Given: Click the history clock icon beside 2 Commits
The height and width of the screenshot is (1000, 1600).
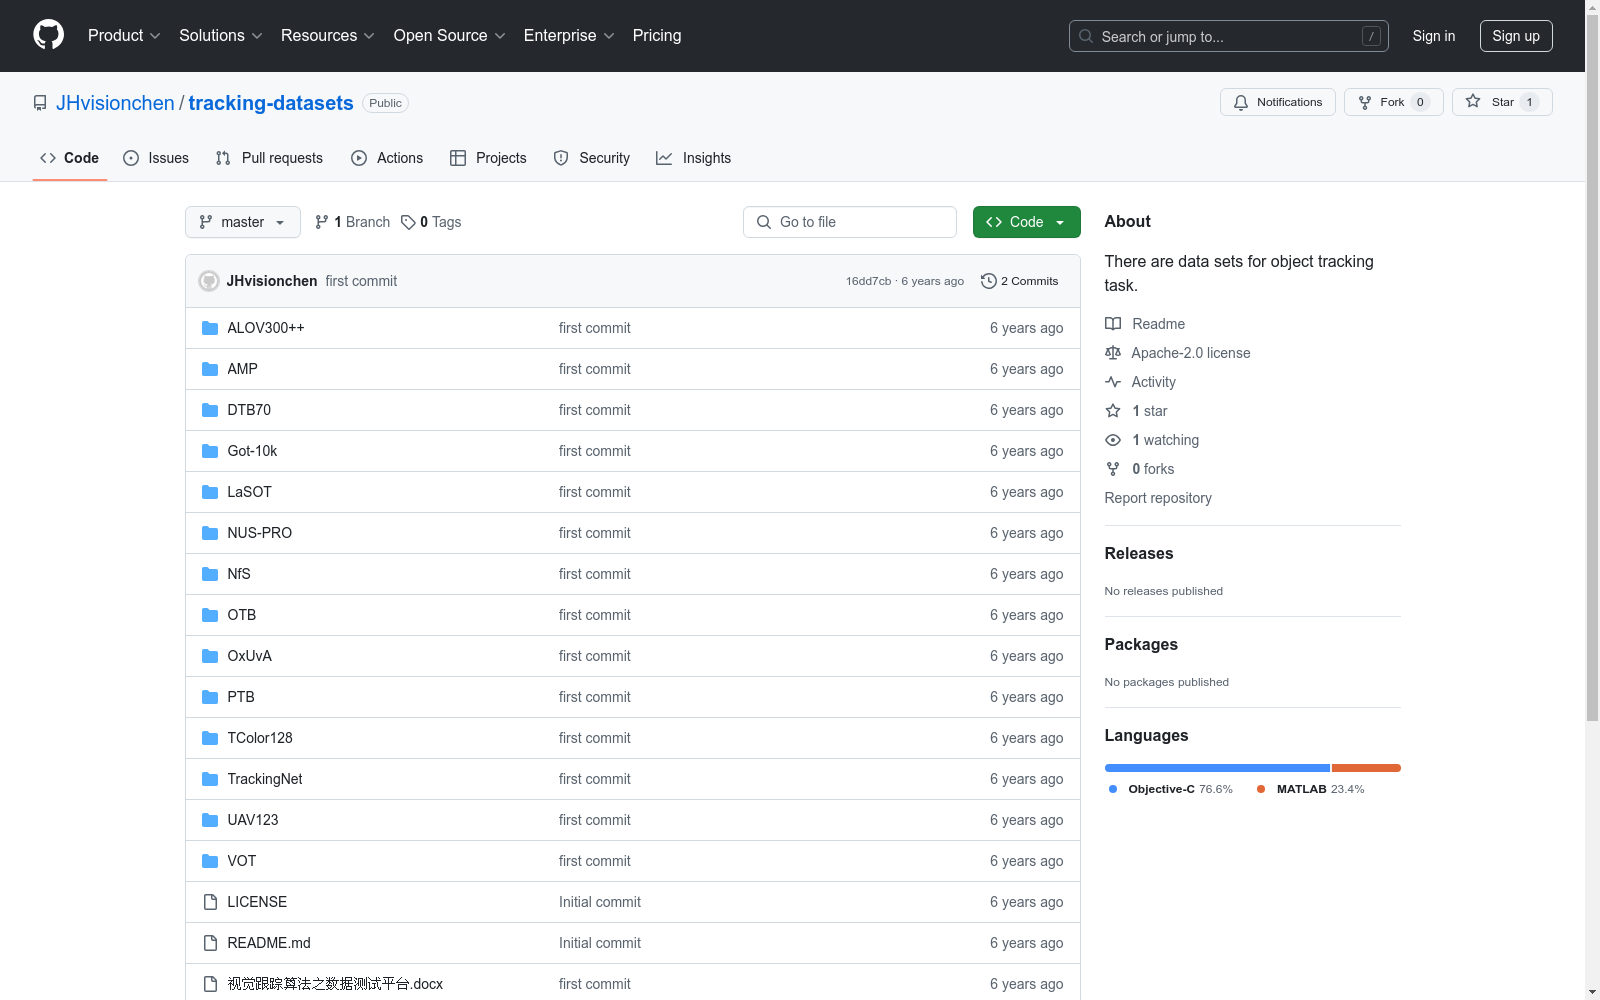Looking at the screenshot, I should 989,281.
